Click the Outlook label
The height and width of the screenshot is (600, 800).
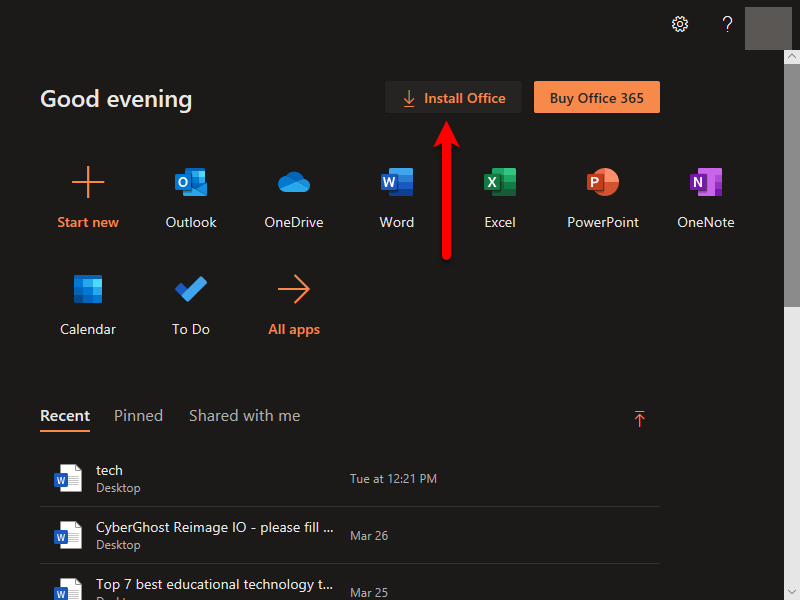coord(191,222)
